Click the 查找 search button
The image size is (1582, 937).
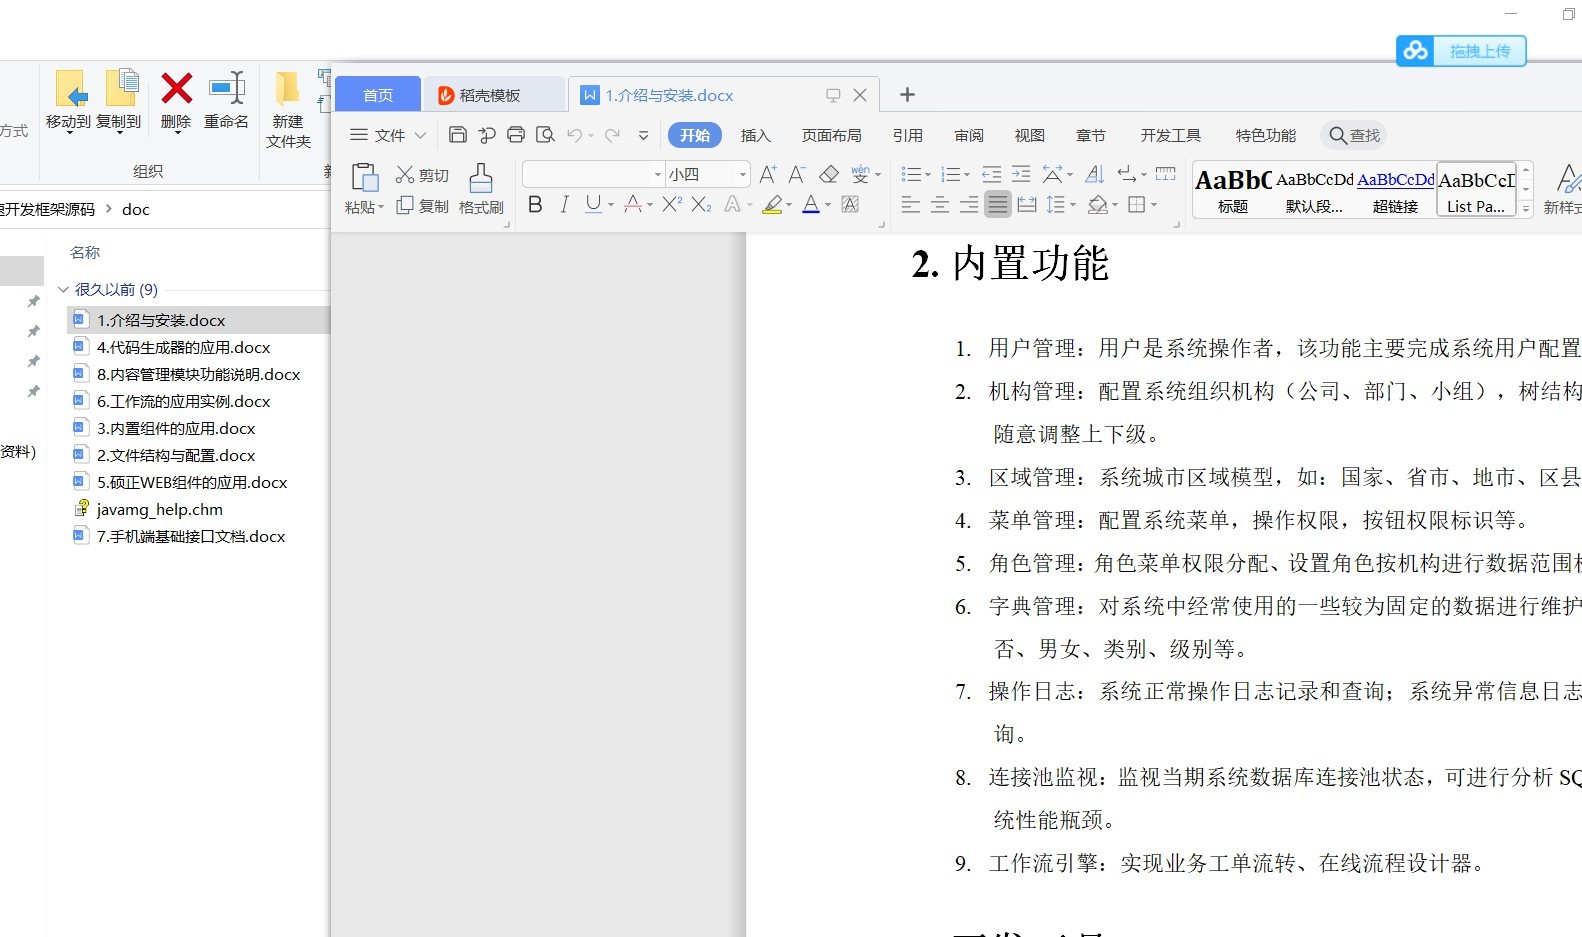tap(1354, 135)
